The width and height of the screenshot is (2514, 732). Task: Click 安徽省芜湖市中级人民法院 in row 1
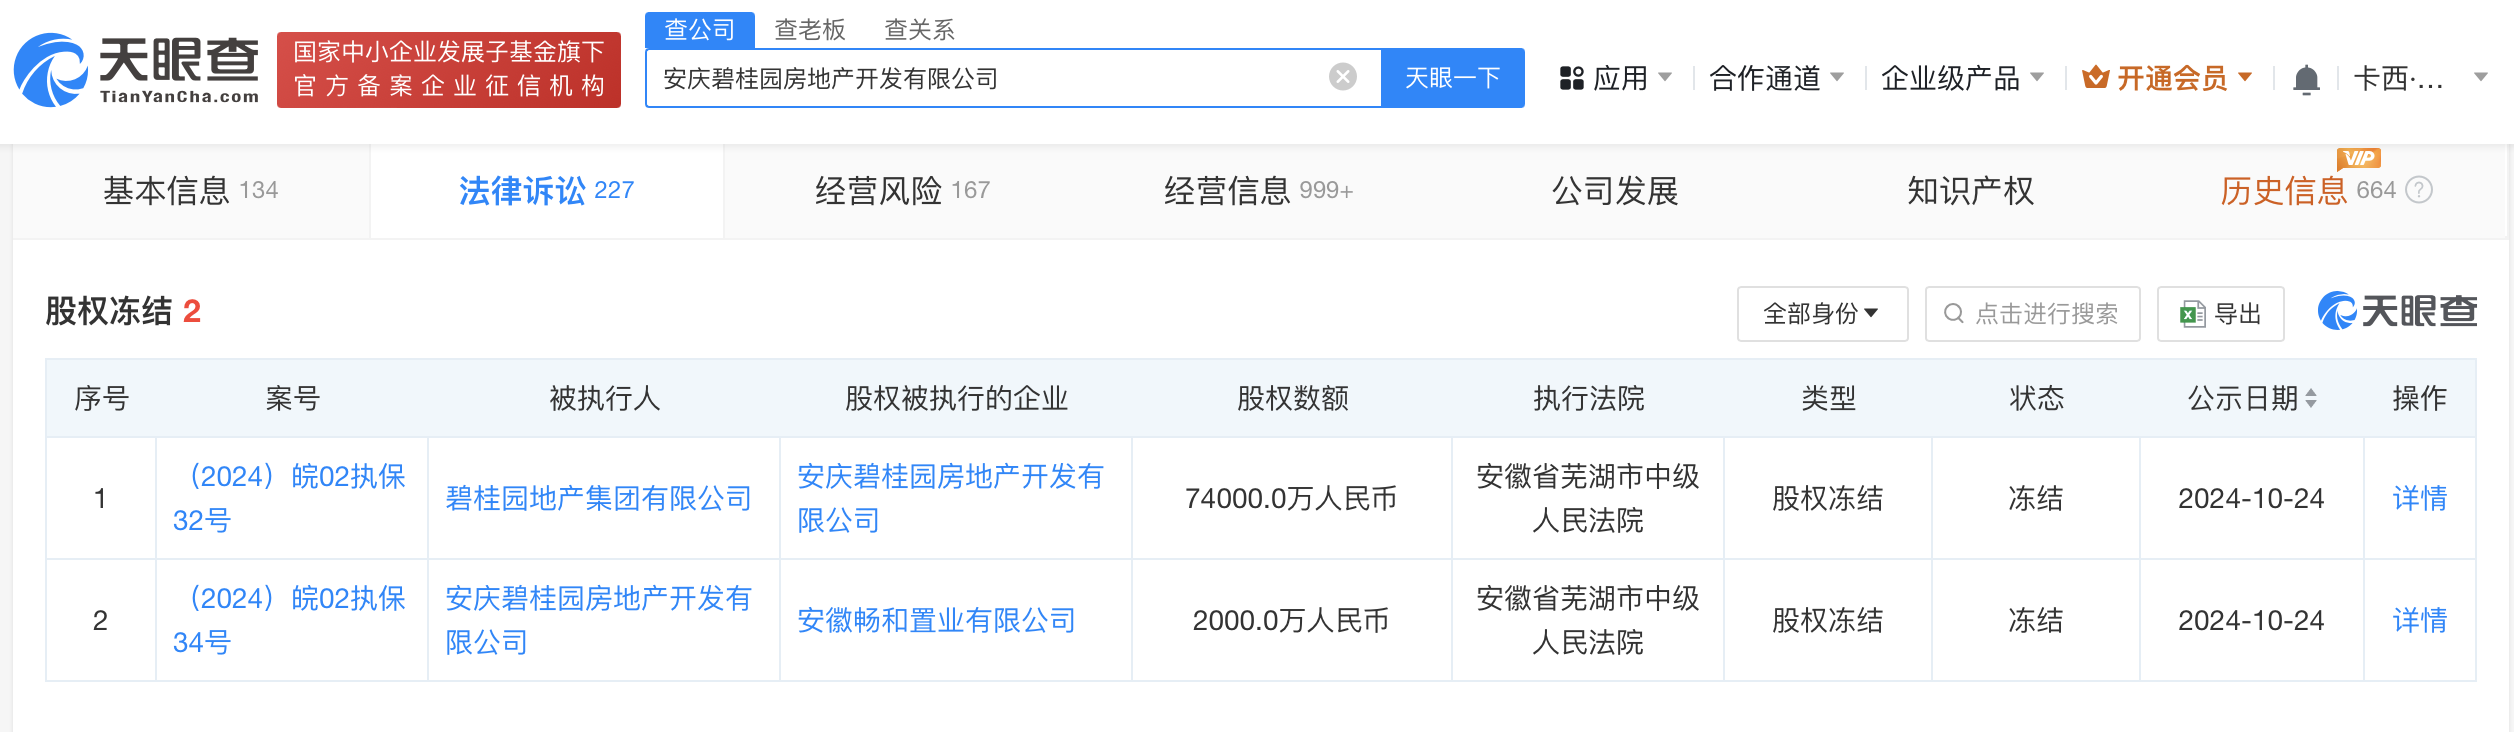tap(1588, 498)
